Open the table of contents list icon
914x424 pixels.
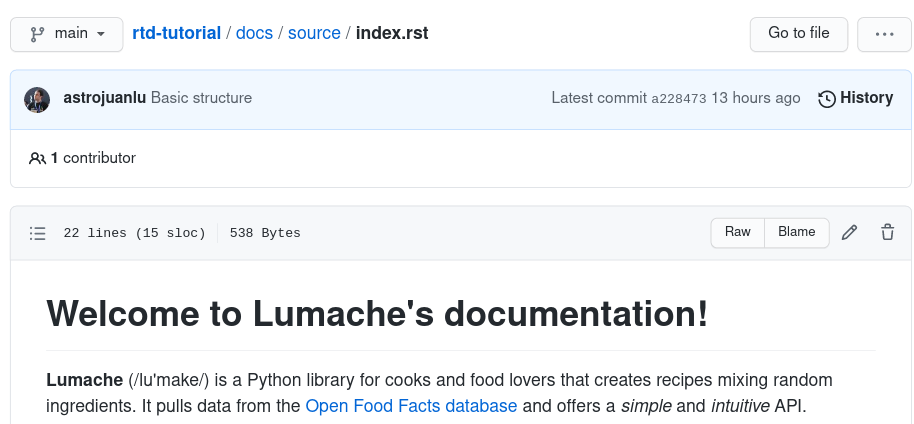[38, 233]
